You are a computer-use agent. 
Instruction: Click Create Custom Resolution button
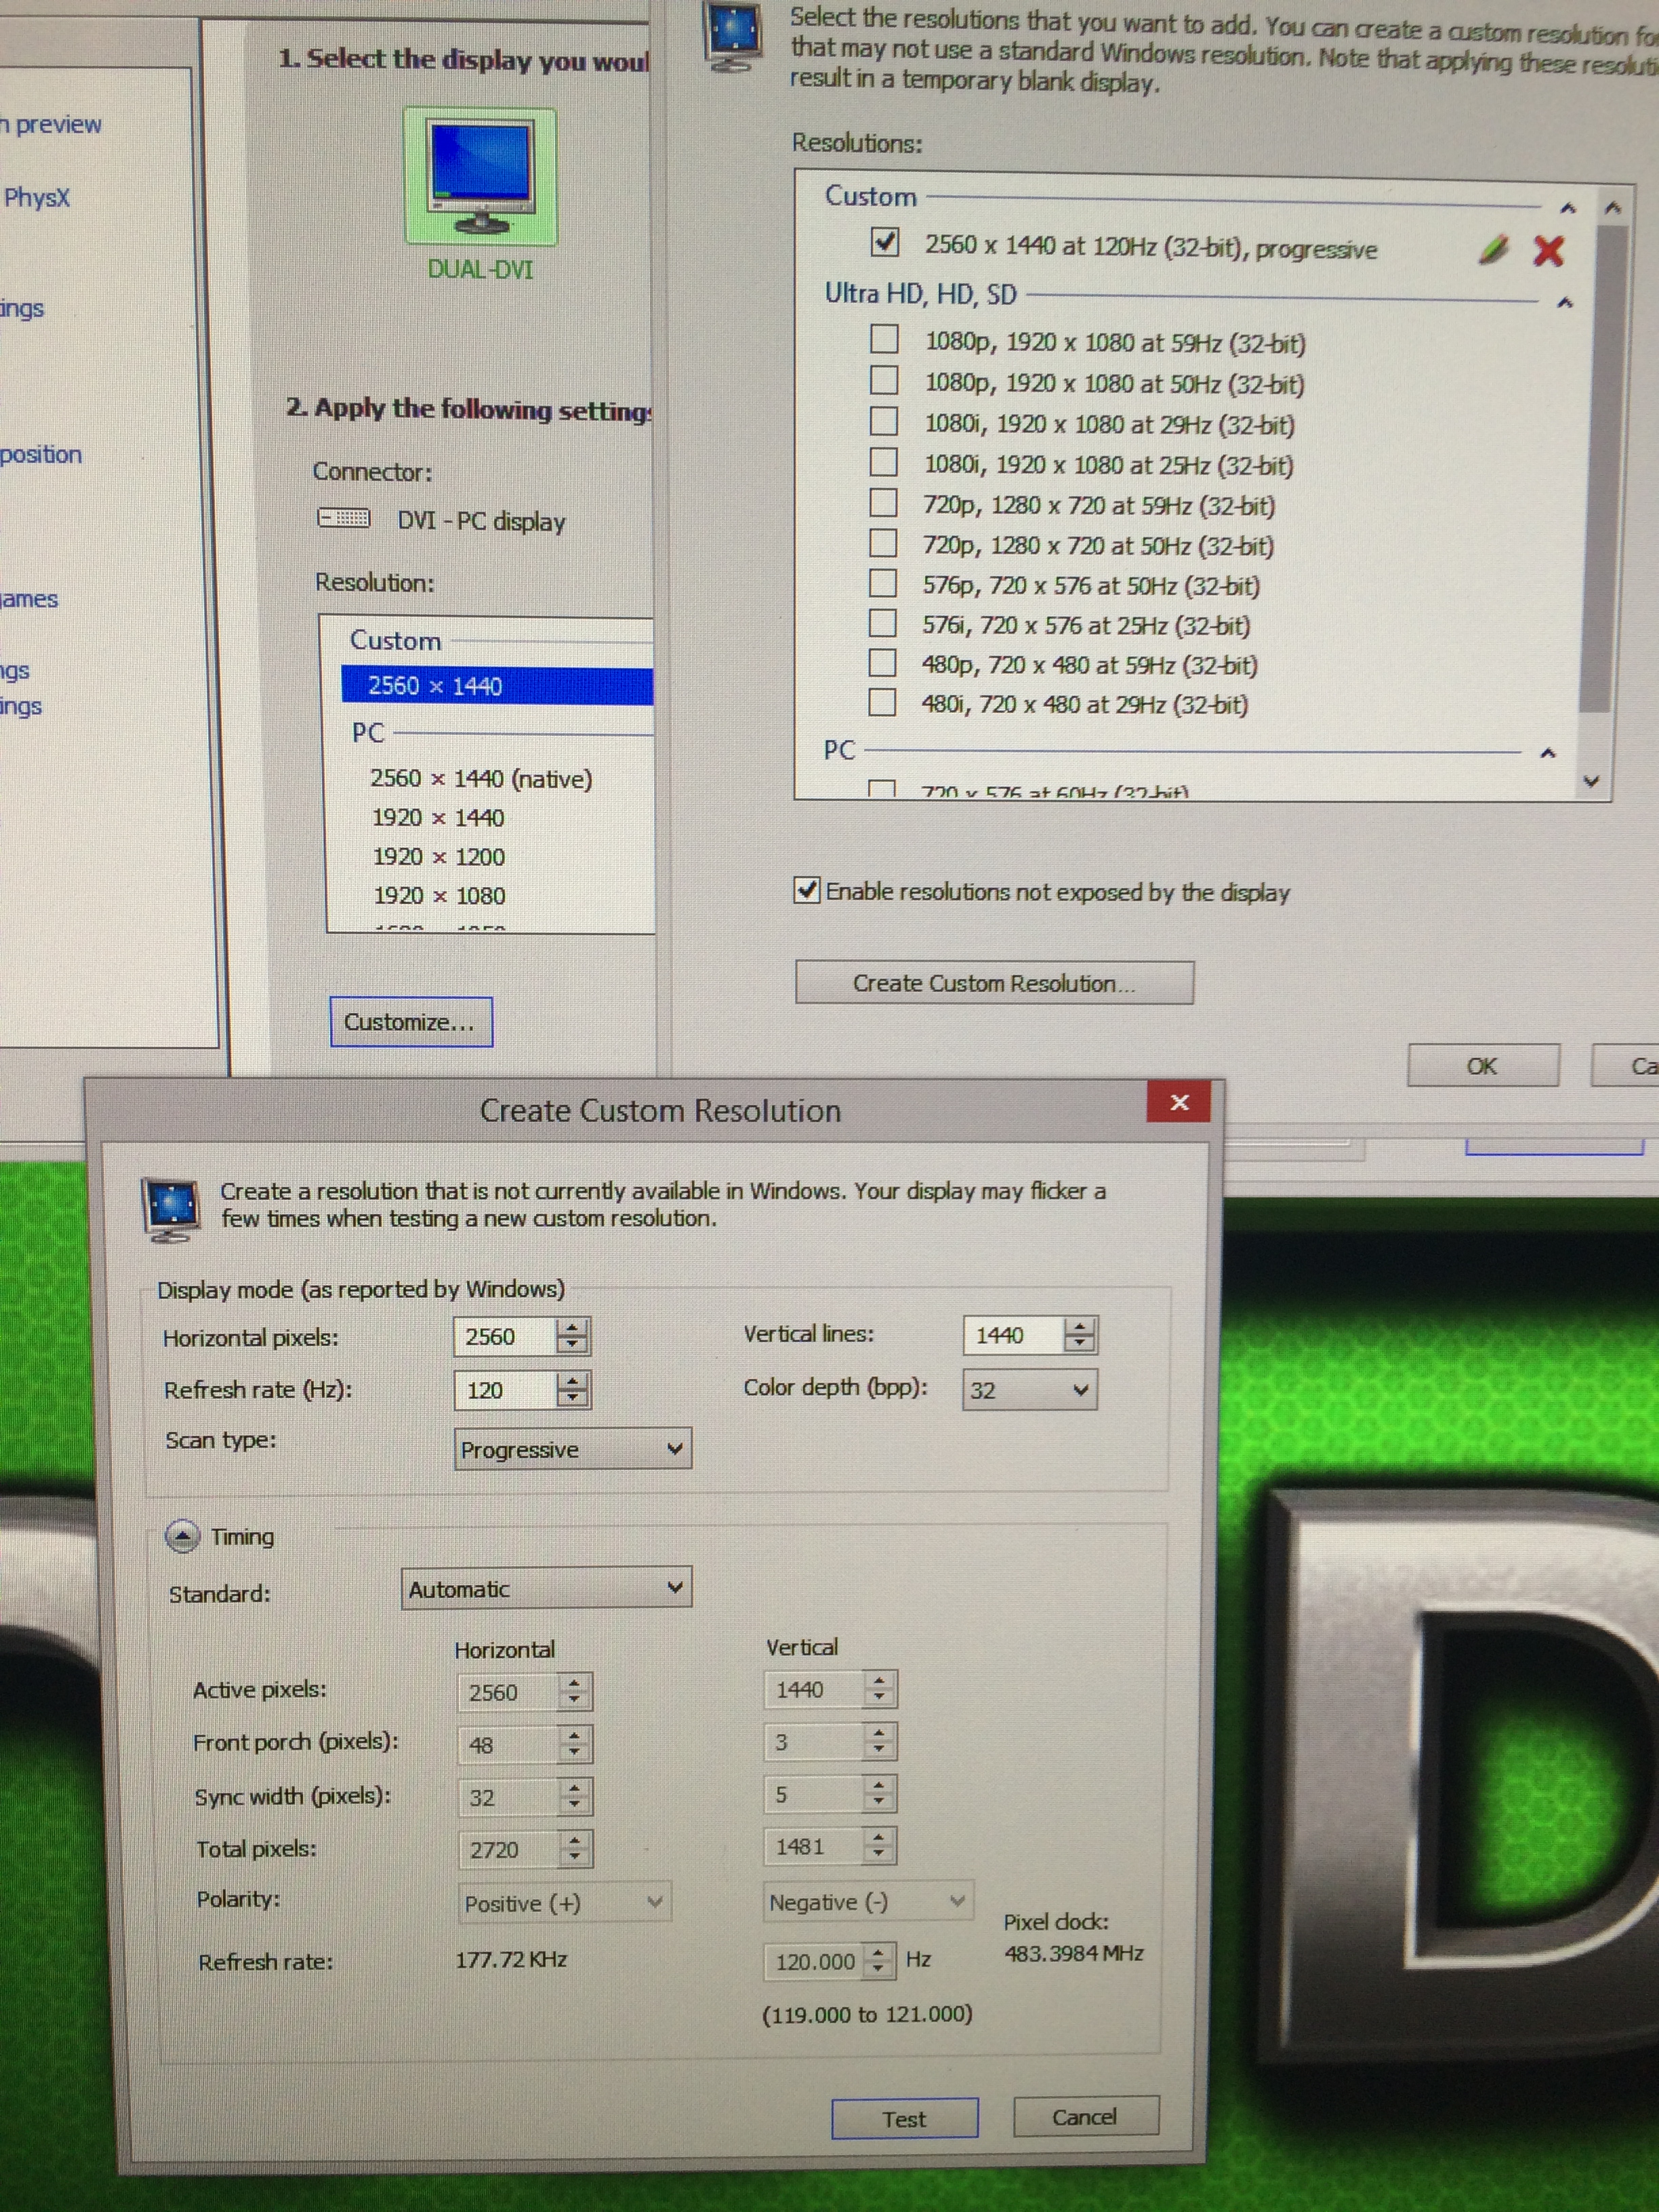click(993, 983)
